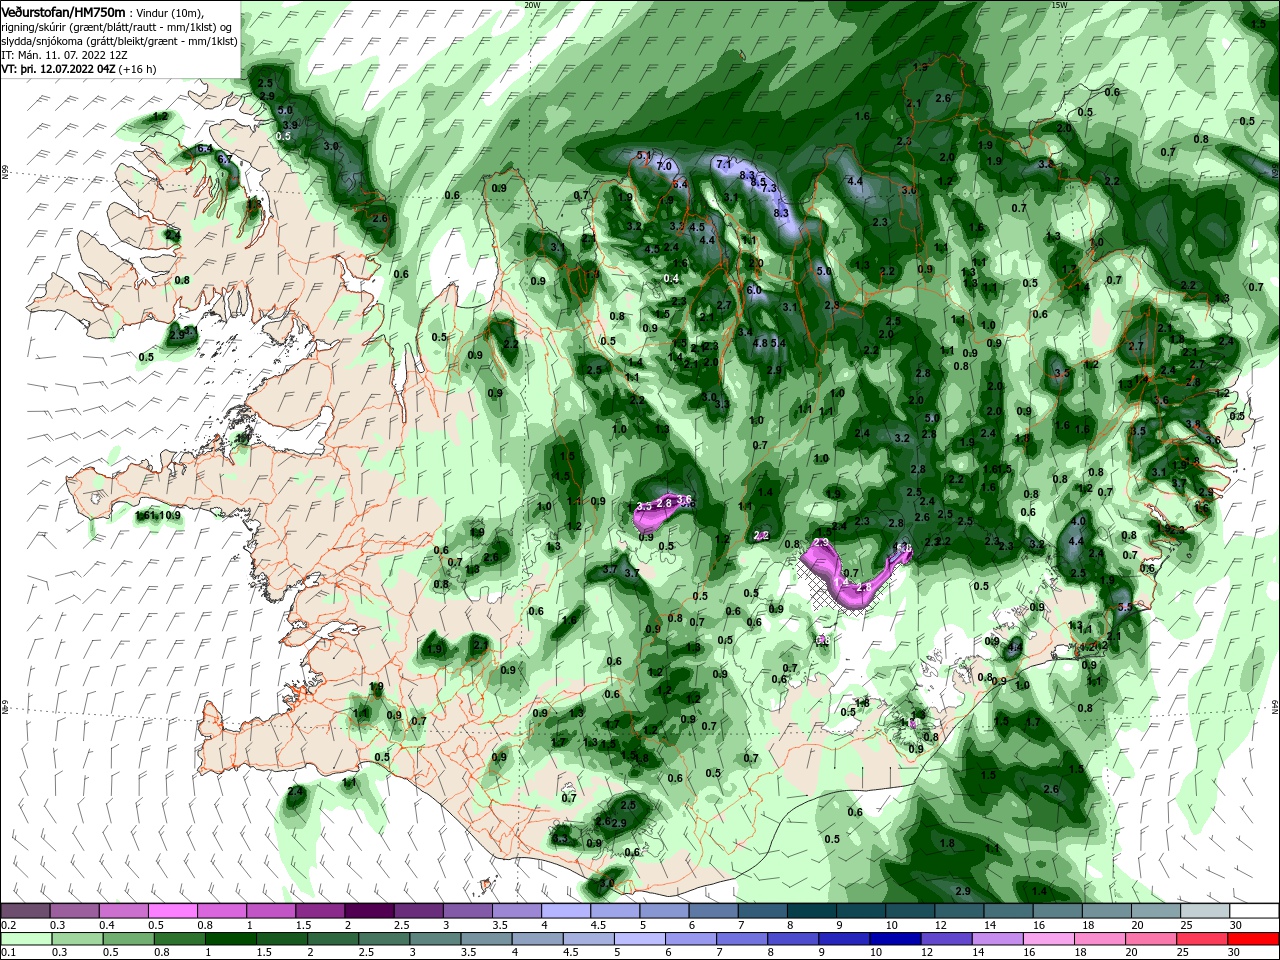Click the 15W longitude label

1059,5
